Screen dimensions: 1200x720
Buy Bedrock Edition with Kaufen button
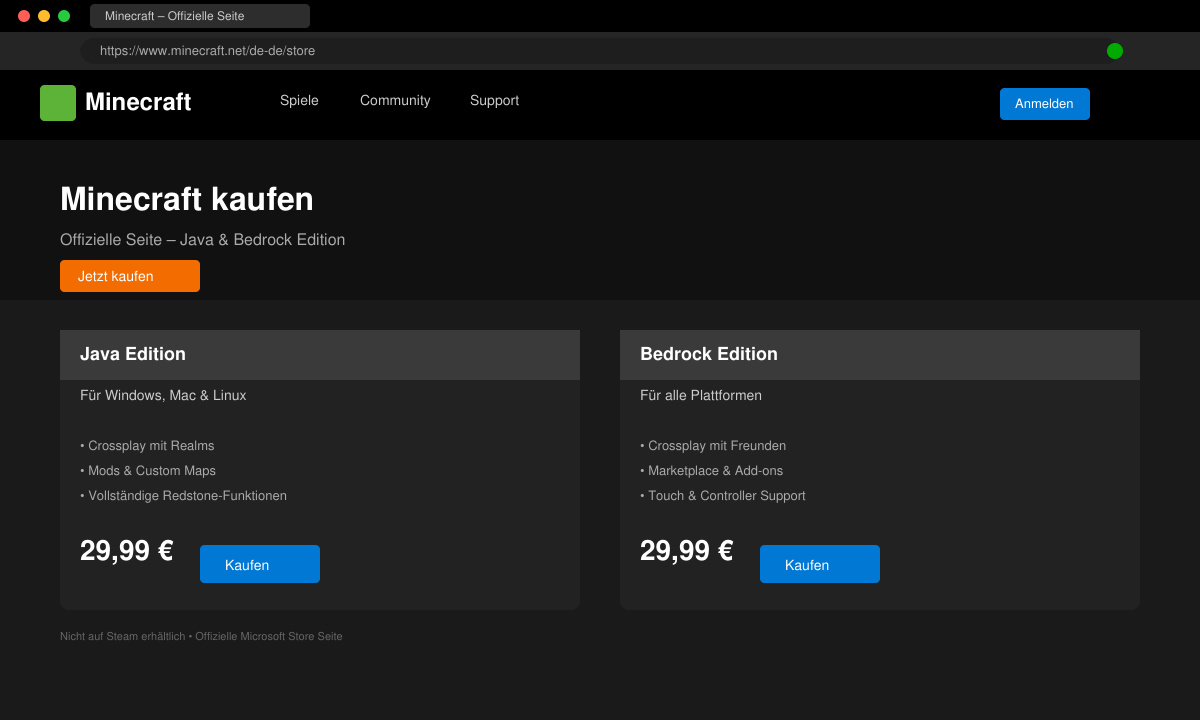[820, 564]
